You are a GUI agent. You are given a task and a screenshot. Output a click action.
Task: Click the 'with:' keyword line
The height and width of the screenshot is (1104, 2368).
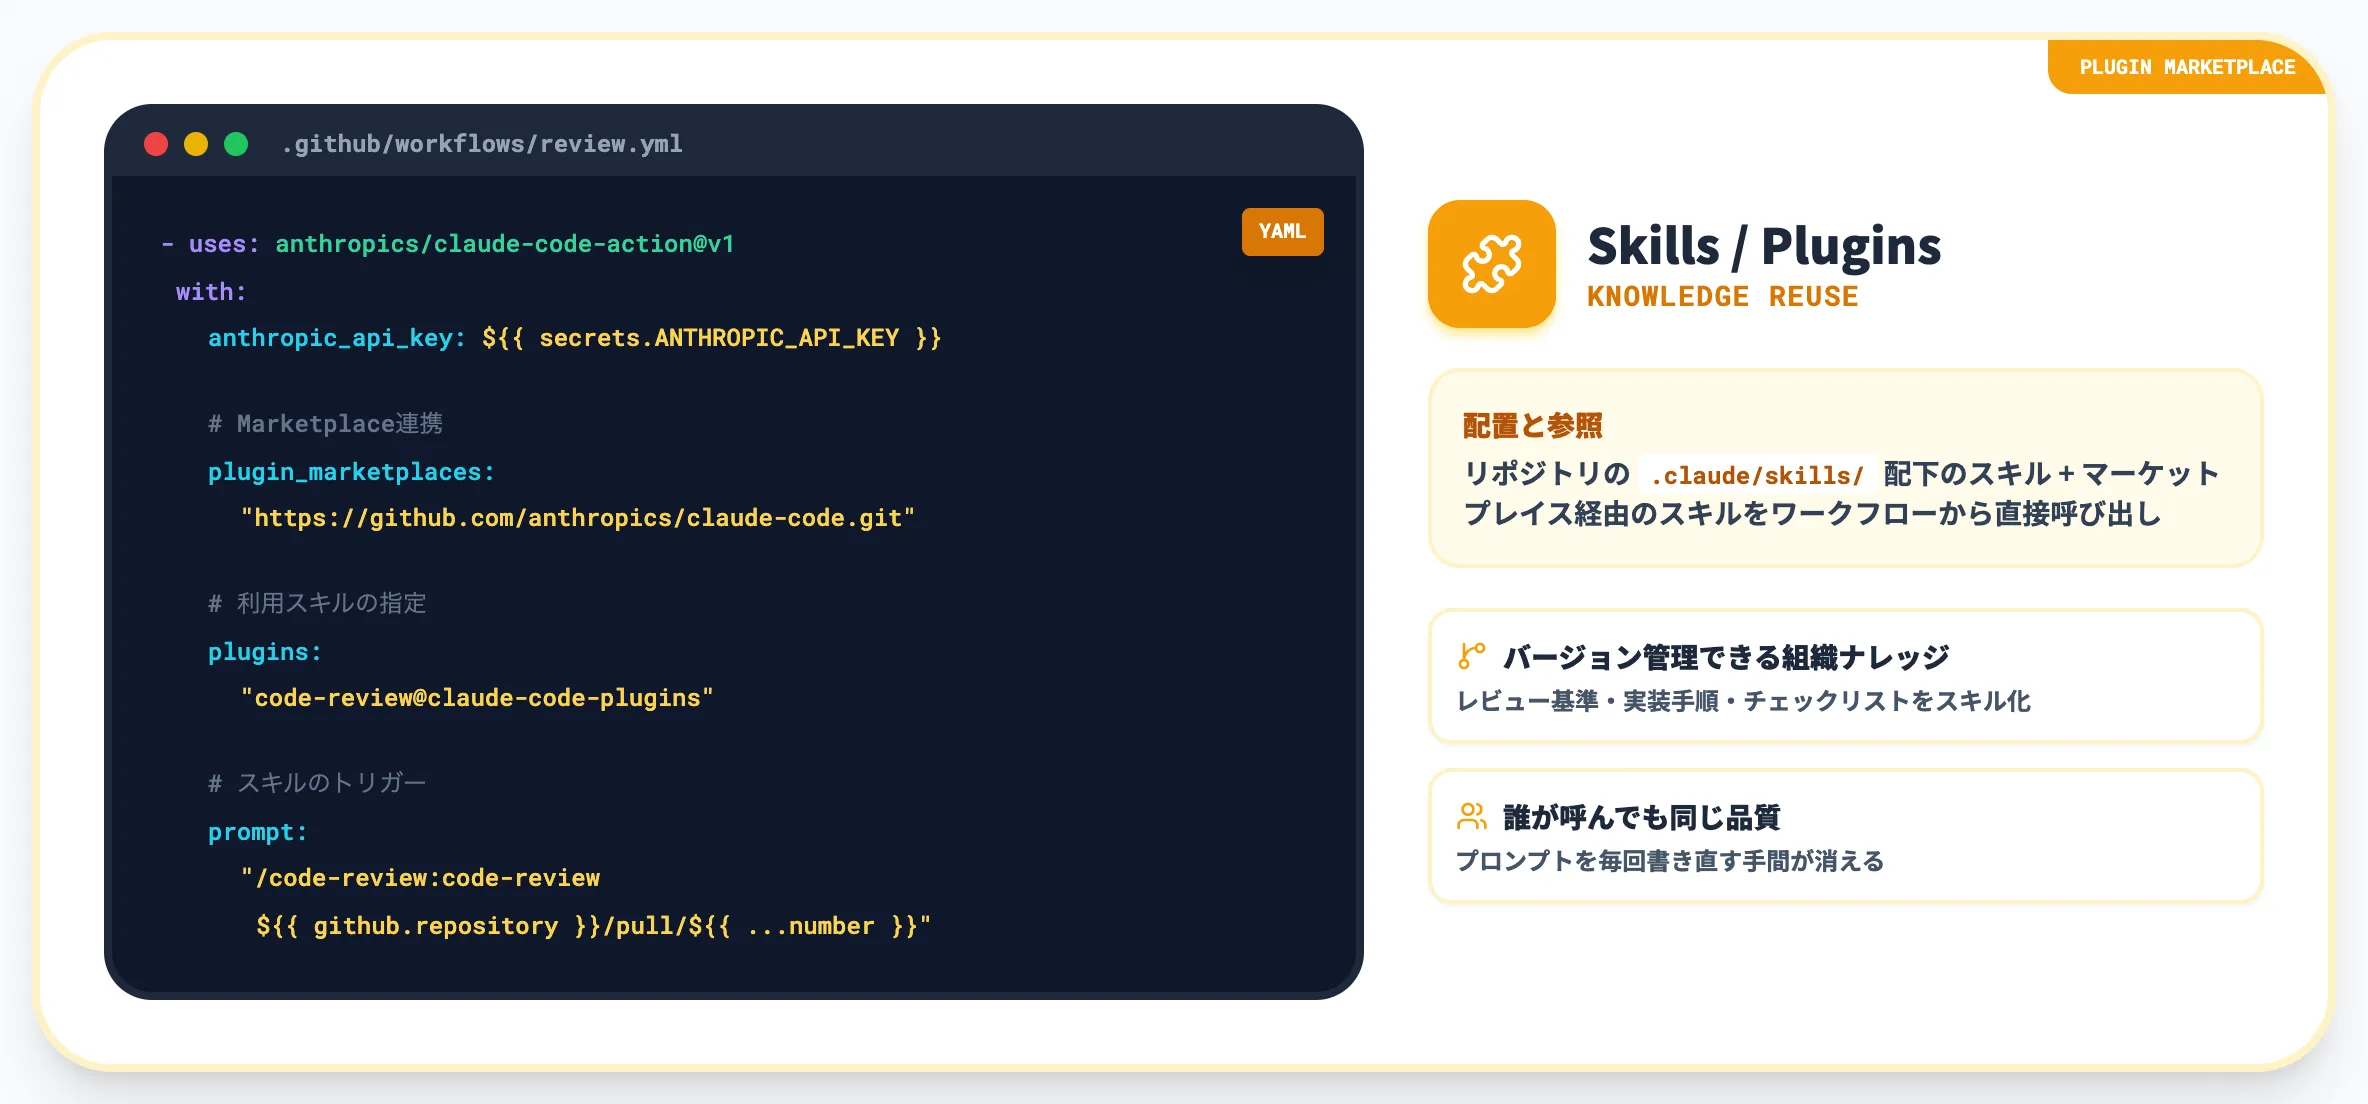pyautogui.click(x=211, y=292)
